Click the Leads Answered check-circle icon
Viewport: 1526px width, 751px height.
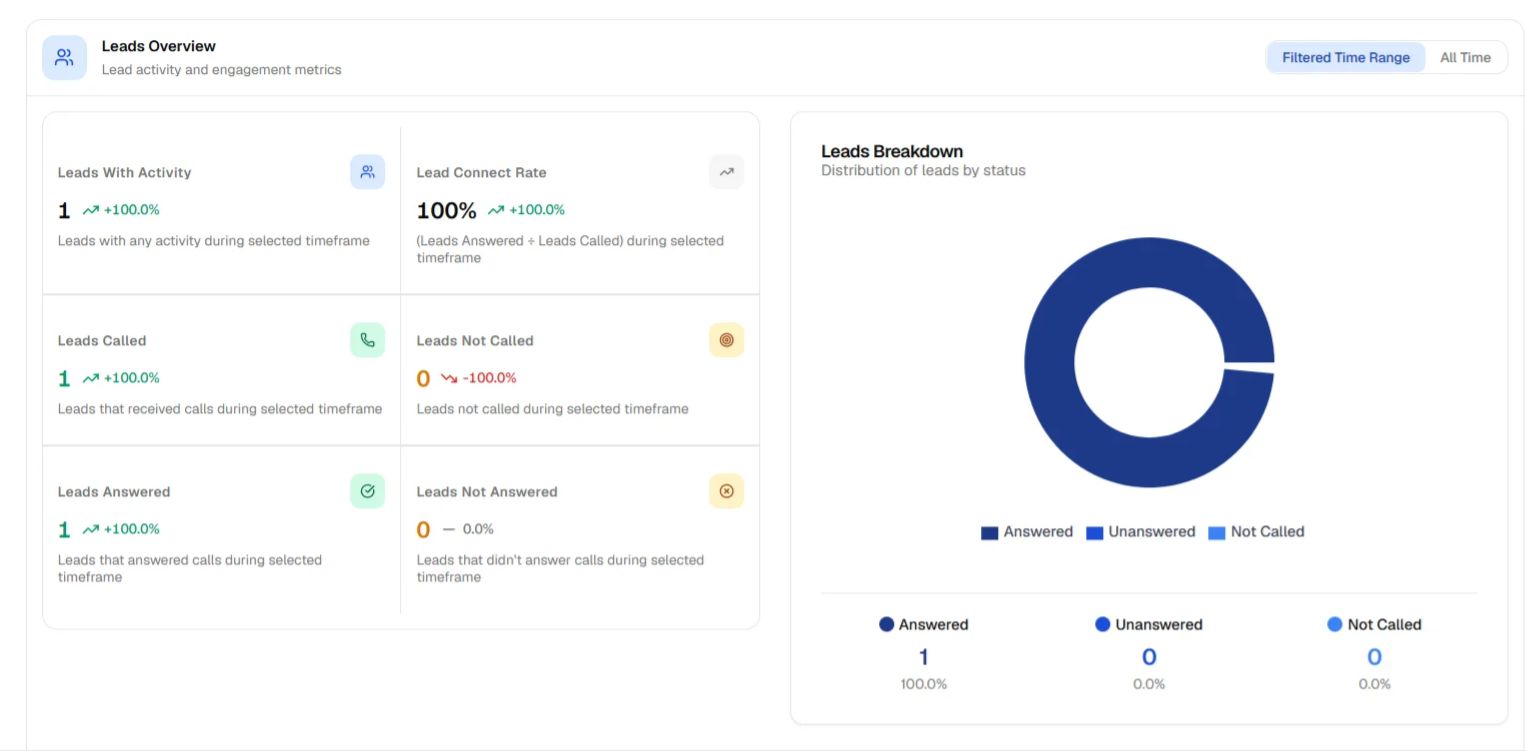pyautogui.click(x=367, y=491)
